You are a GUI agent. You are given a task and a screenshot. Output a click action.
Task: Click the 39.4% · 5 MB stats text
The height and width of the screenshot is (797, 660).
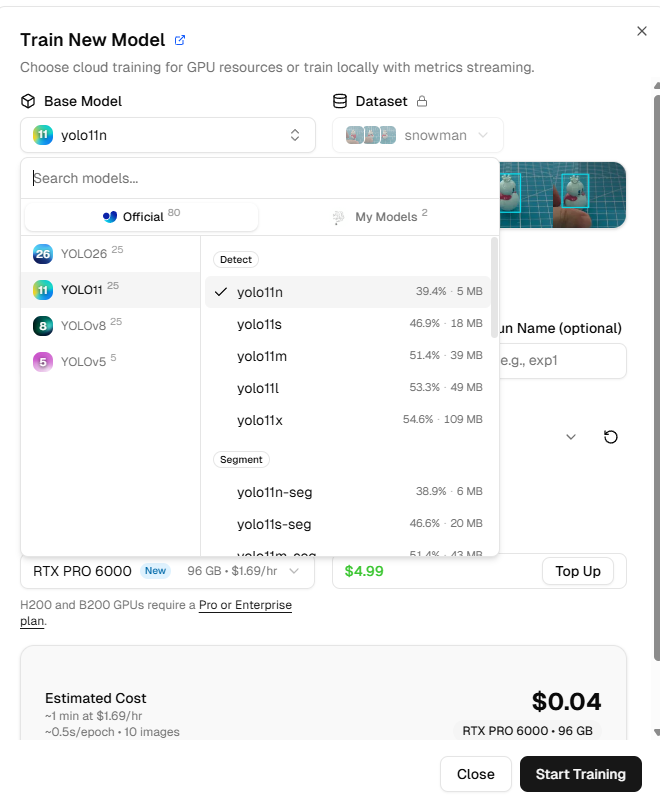pos(449,292)
